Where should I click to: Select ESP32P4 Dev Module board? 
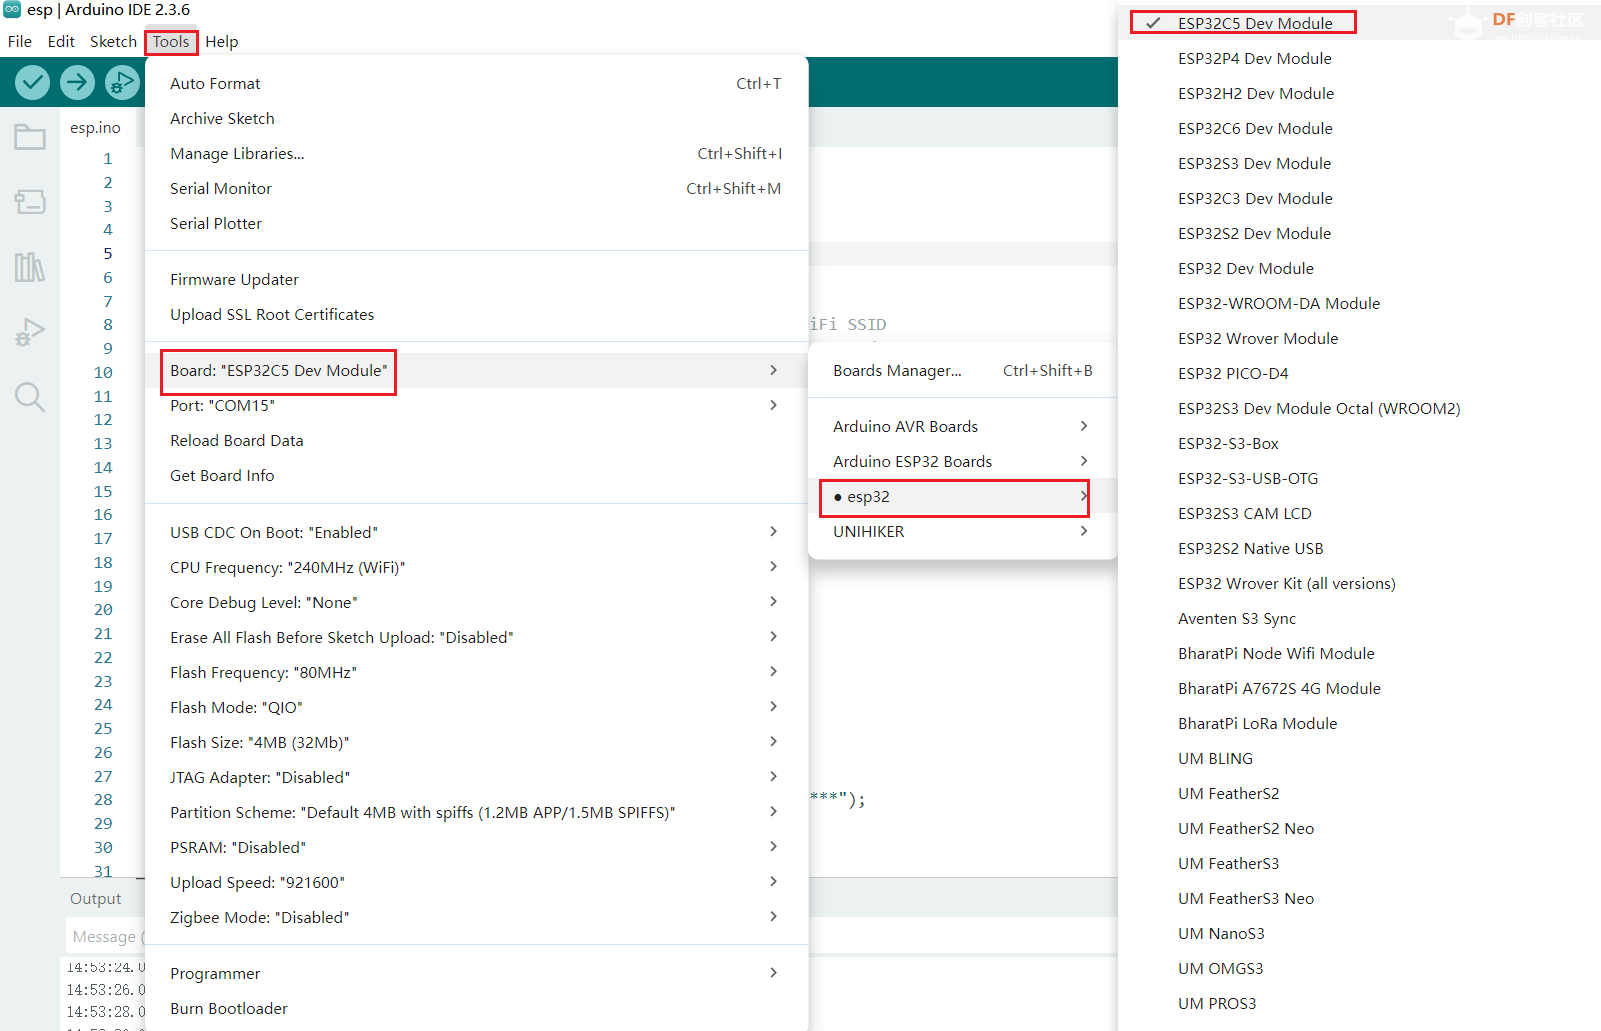1359,59
